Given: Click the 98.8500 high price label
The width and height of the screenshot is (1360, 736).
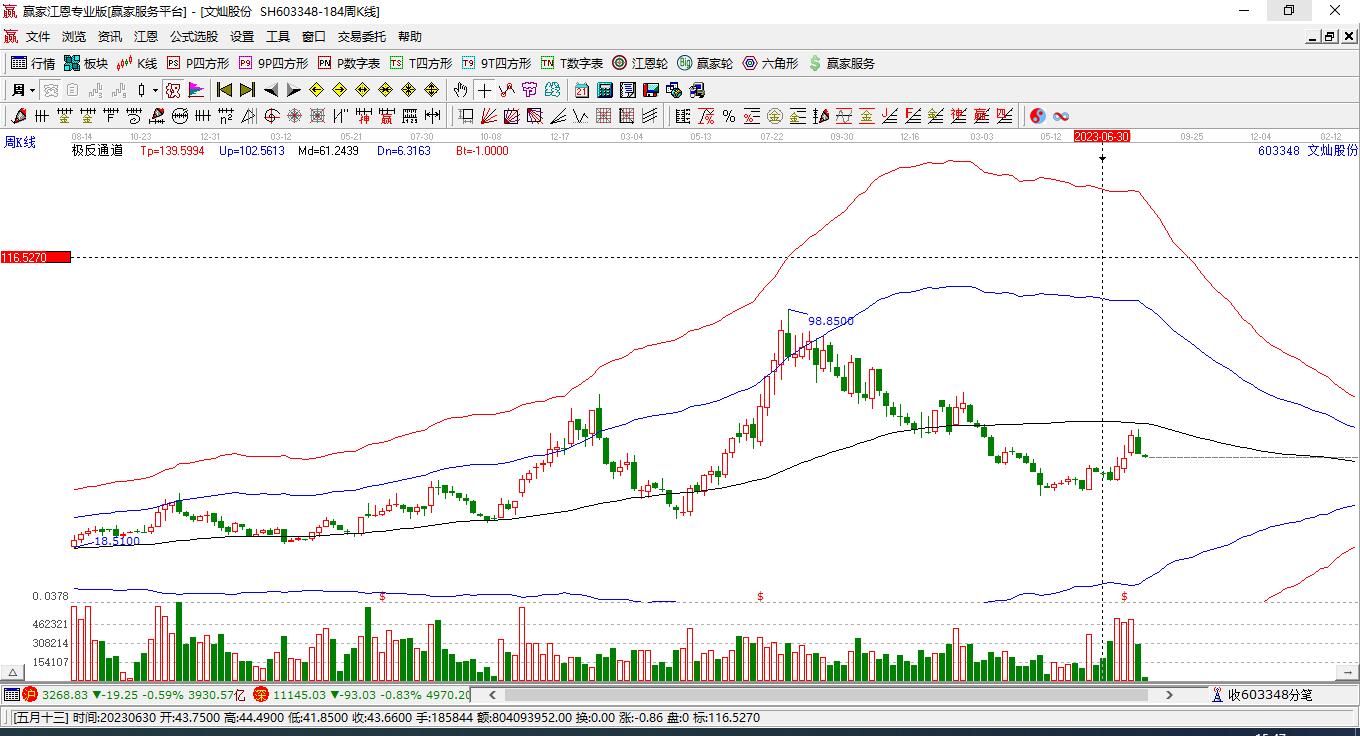Looking at the screenshot, I should 831,321.
